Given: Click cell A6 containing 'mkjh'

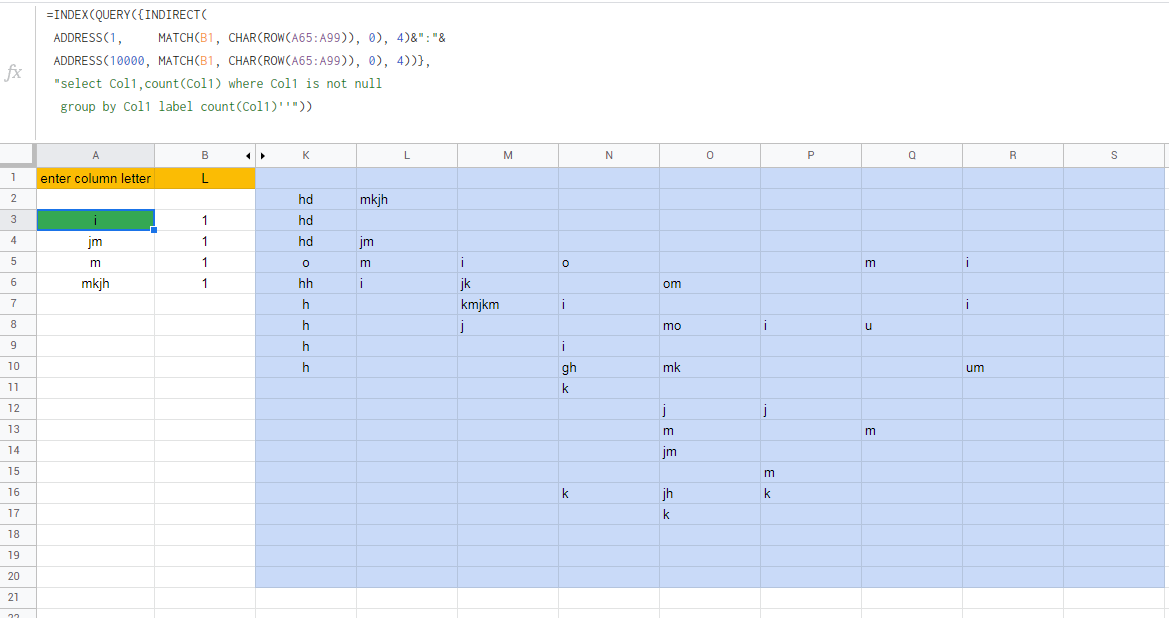Looking at the screenshot, I should coord(95,283).
